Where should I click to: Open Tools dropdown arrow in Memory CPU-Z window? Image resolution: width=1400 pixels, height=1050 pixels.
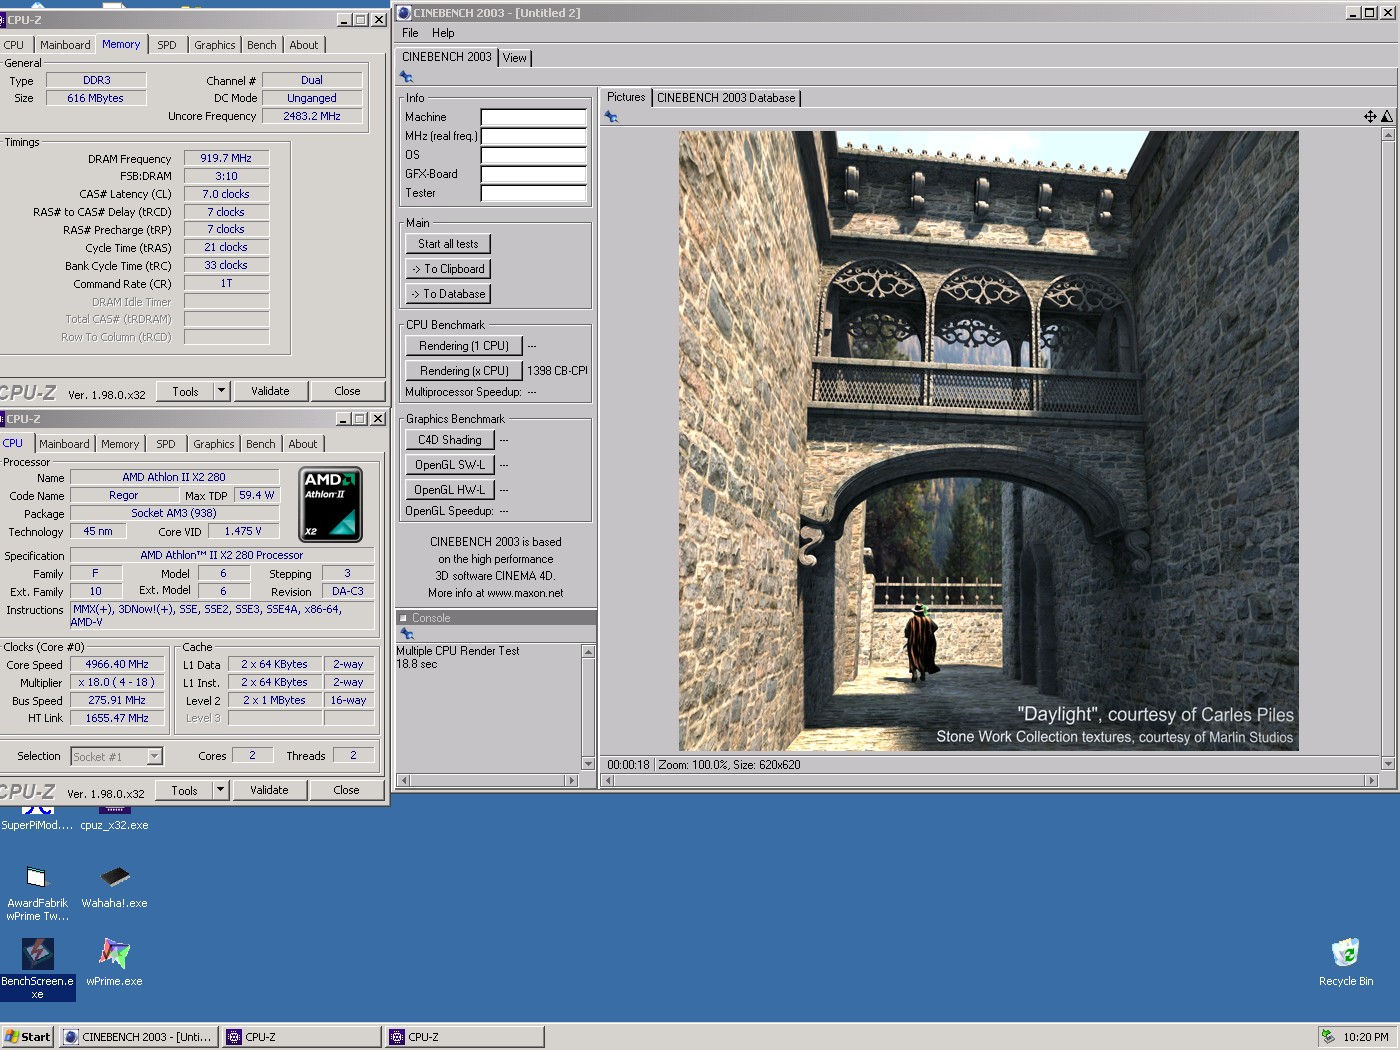[222, 391]
